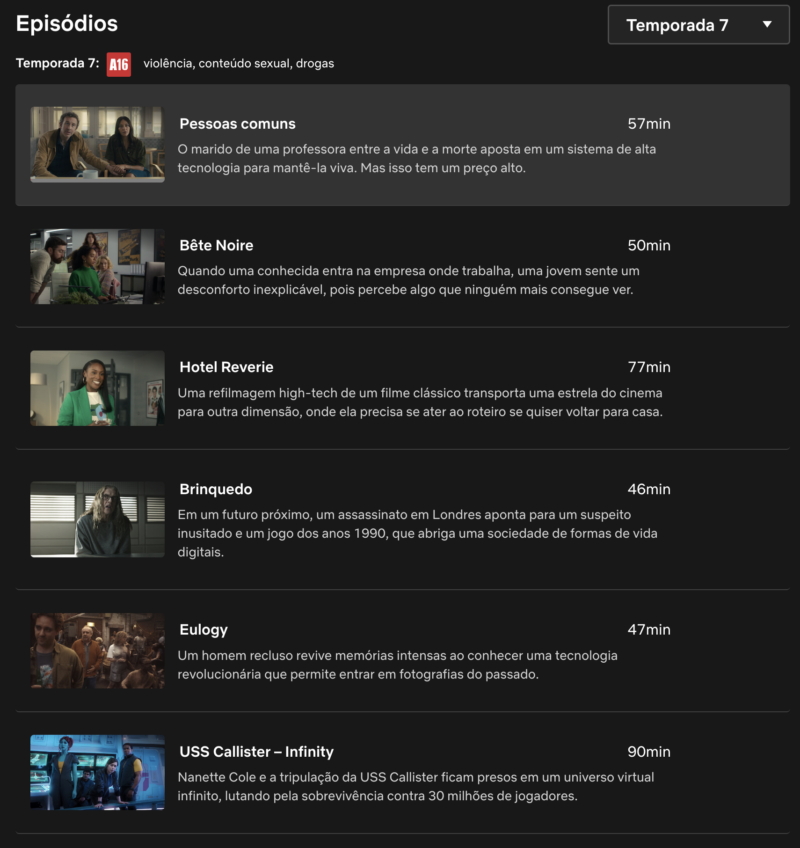Open the Eulogy episode title

click(203, 630)
